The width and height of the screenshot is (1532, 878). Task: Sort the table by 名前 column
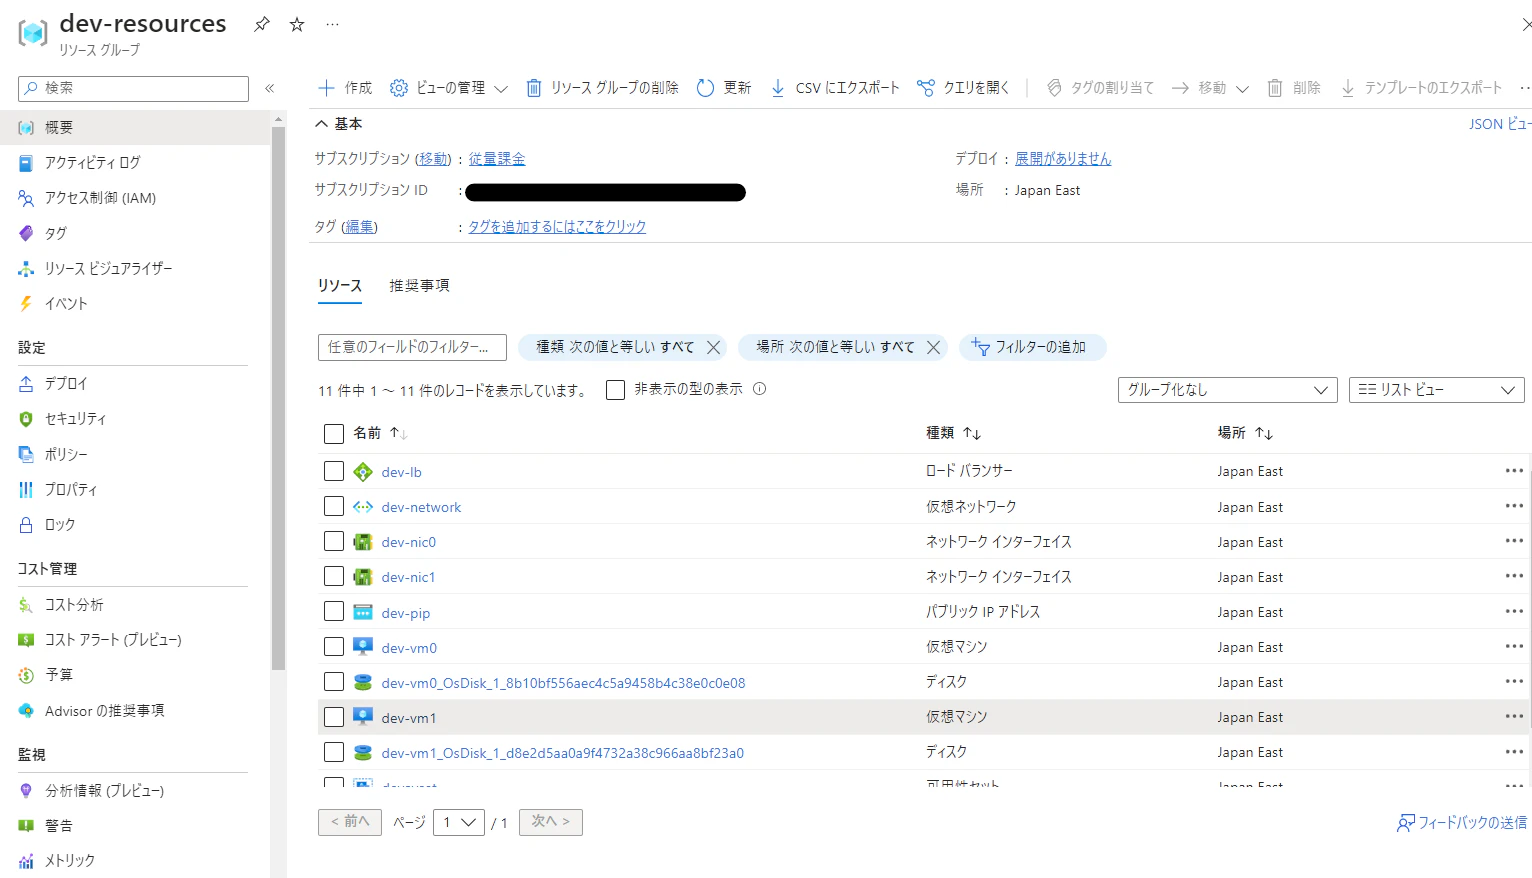[381, 433]
